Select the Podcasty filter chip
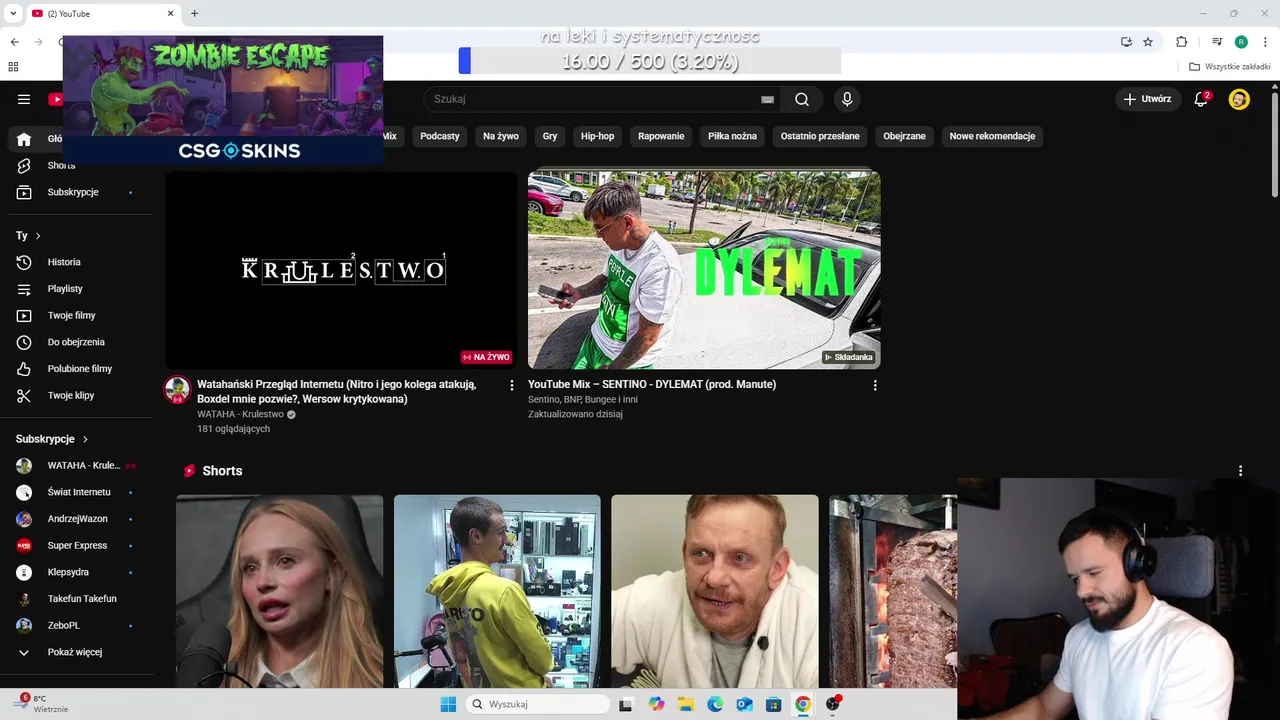This screenshot has width=1280, height=720. coord(440,136)
